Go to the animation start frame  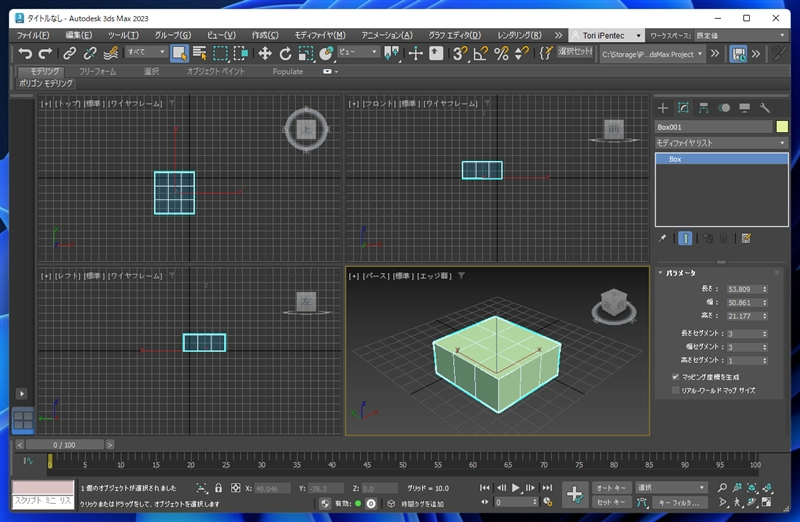click(x=484, y=488)
